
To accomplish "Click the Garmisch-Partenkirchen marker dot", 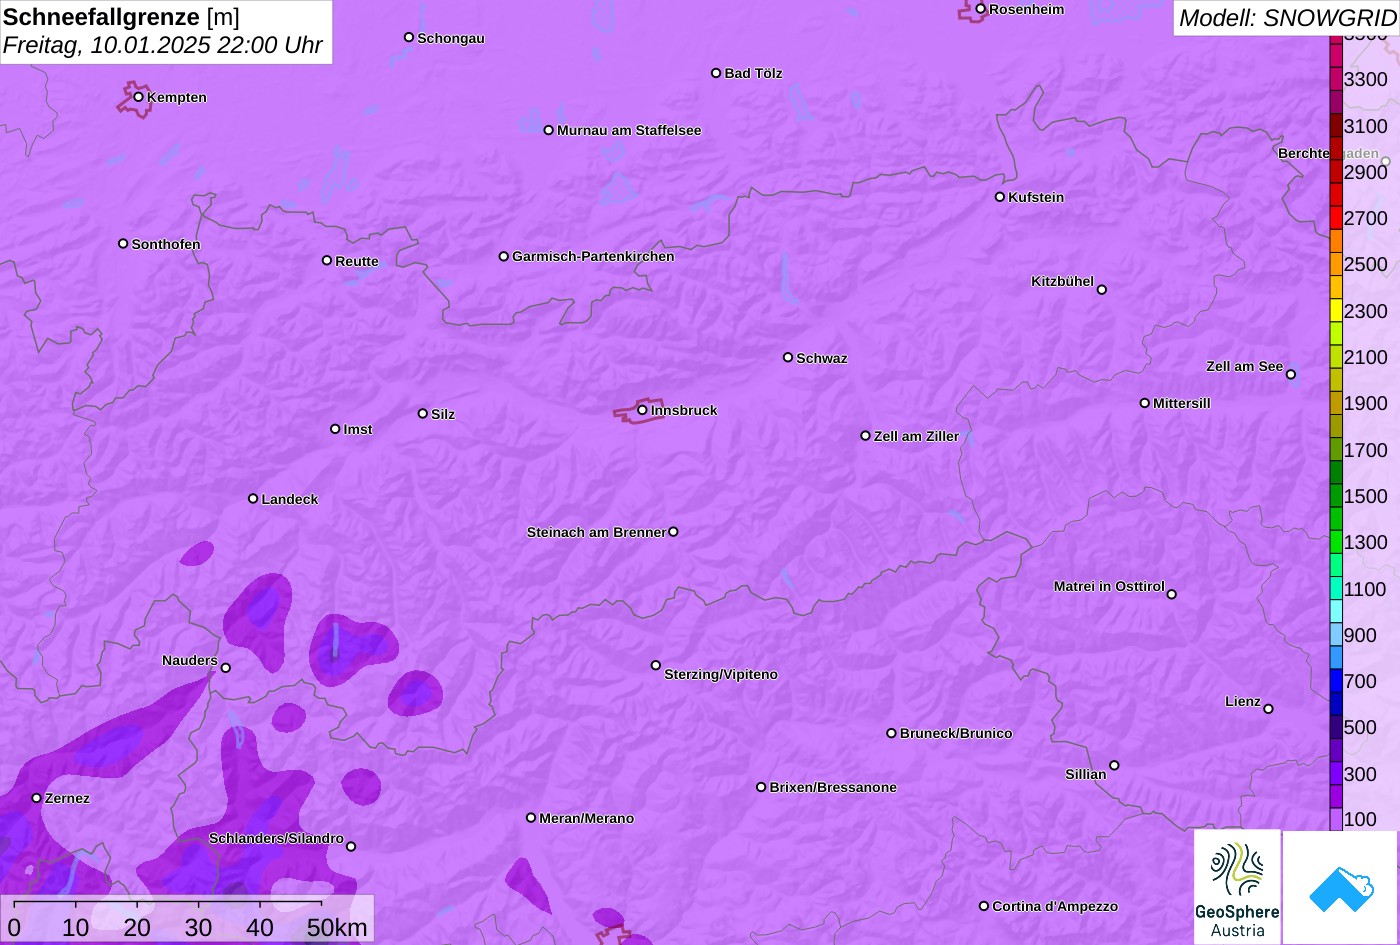I will click(504, 256).
